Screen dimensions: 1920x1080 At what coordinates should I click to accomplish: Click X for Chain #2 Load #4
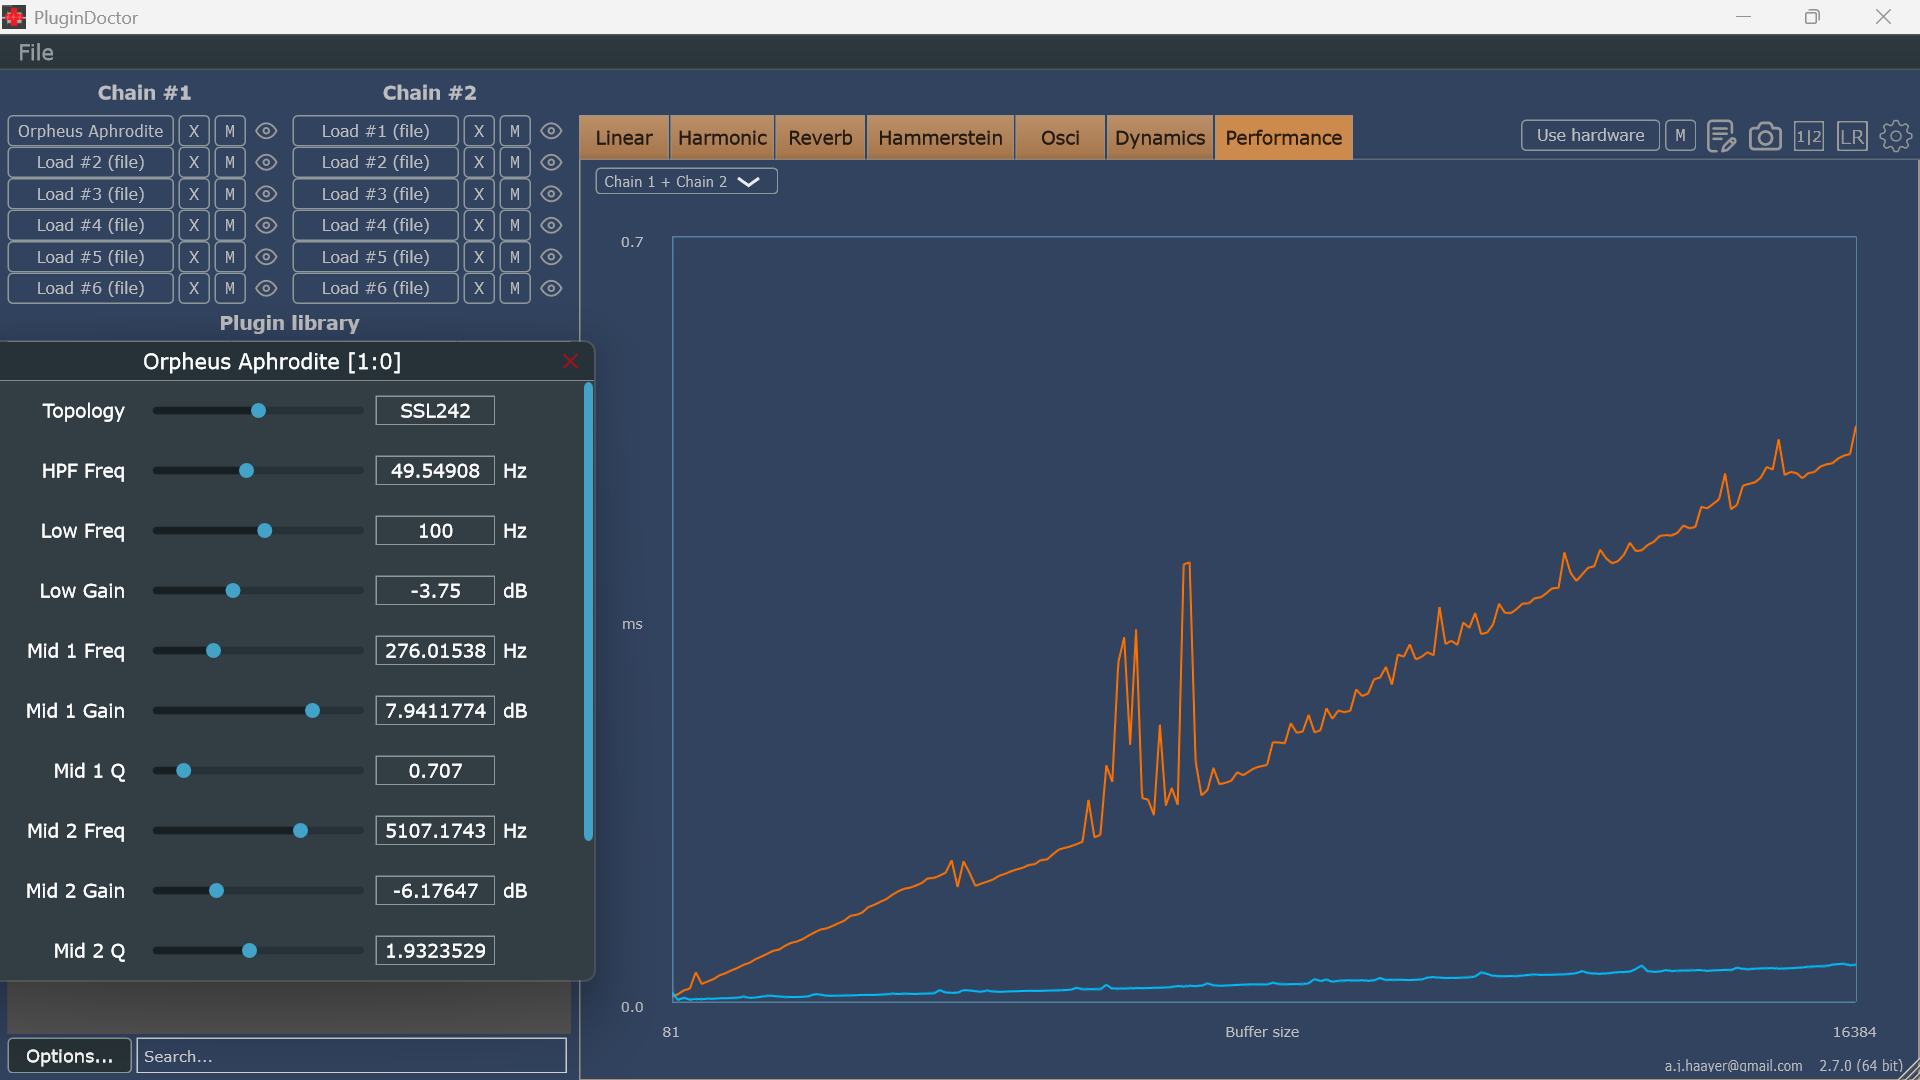point(479,225)
